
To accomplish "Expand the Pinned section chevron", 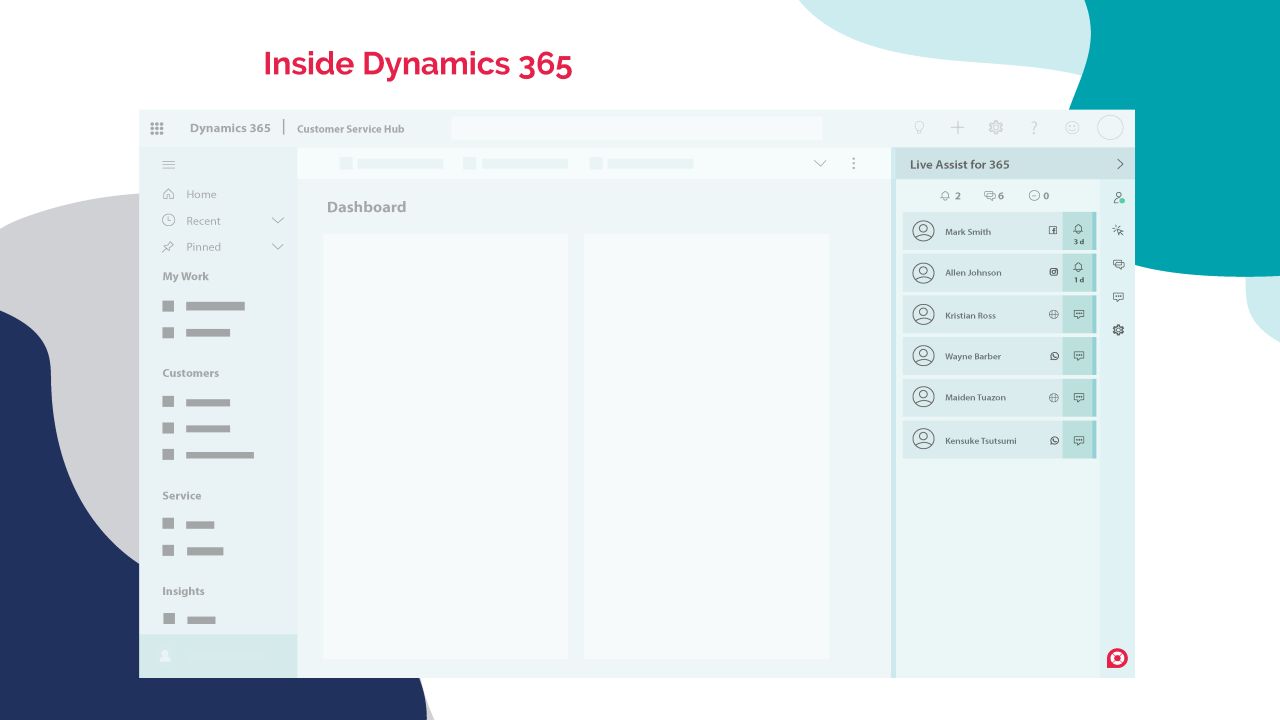I will point(278,247).
